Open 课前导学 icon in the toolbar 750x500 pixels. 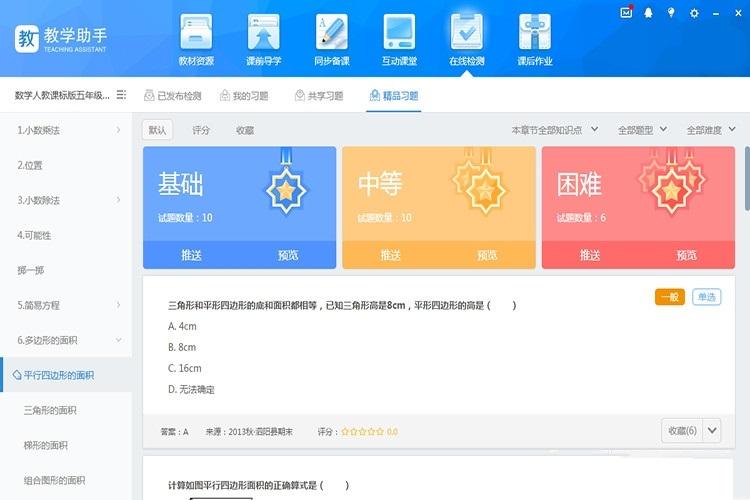(x=264, y=40)
